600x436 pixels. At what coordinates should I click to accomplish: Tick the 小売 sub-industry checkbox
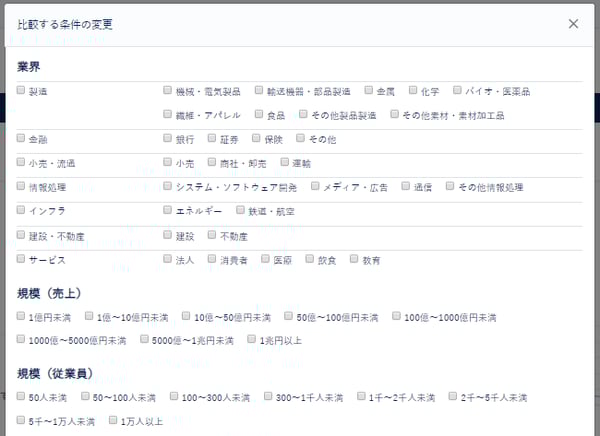point(167,162)
